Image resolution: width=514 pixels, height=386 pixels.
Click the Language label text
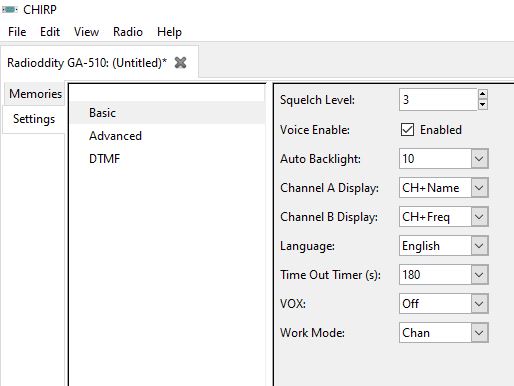pos(307,246)
